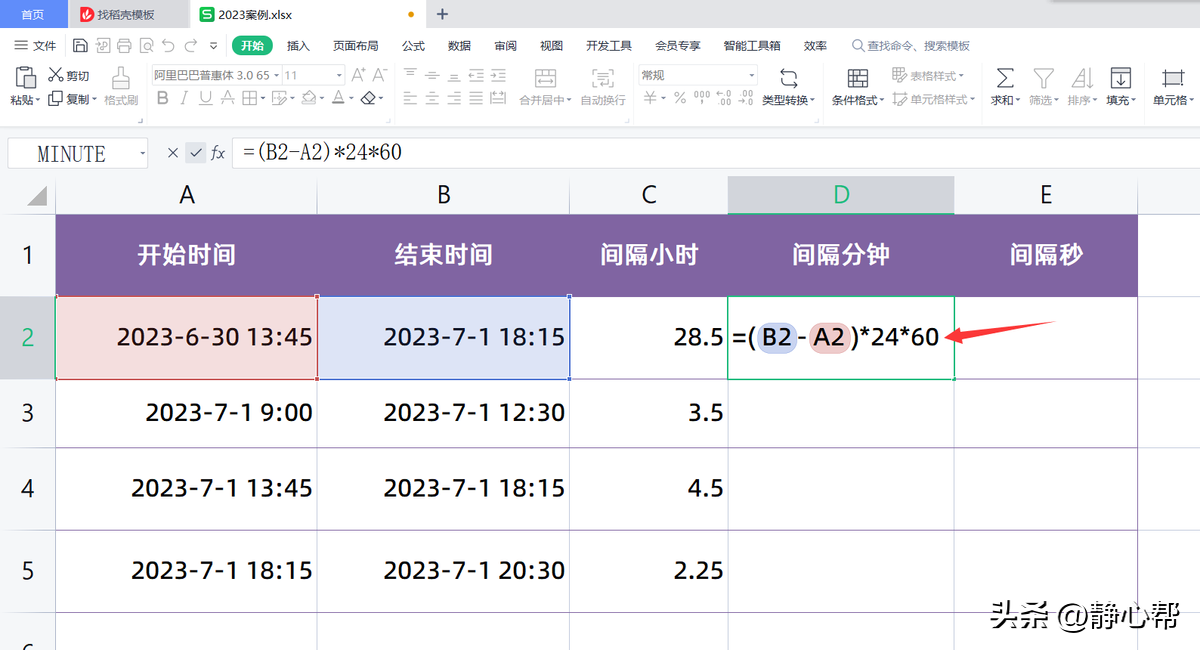
Task: Click the Increase font size A+ icon
Action: click(x=358, y=75)
